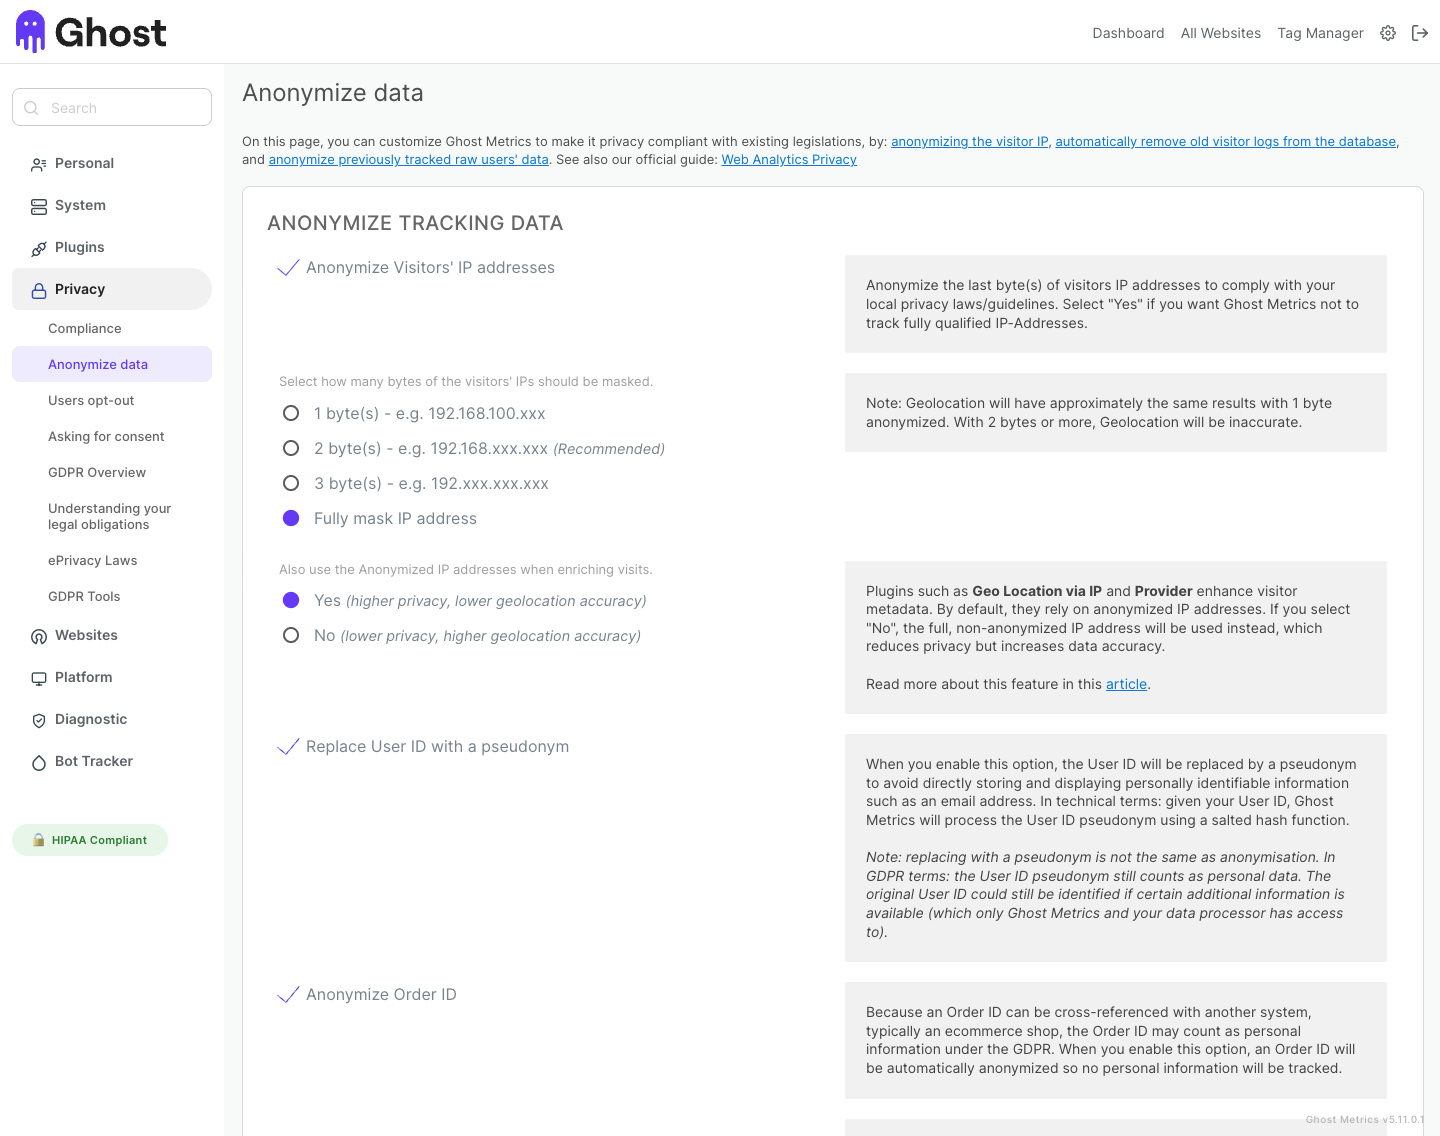Follow the remove old visitor logs link
The height and width of the screenshot is (1136, 1440).
pos(1225,142)
